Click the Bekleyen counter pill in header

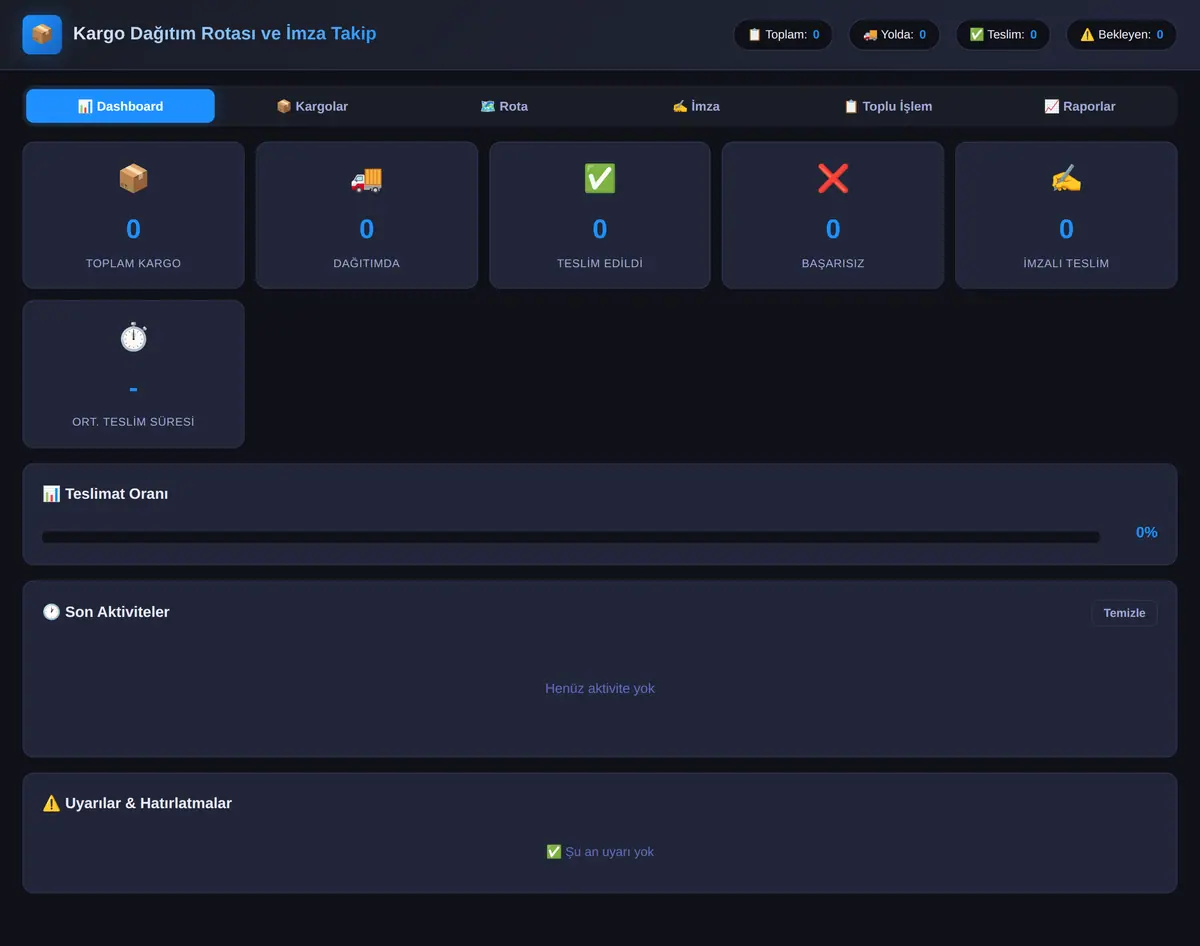click(1121, 34)
